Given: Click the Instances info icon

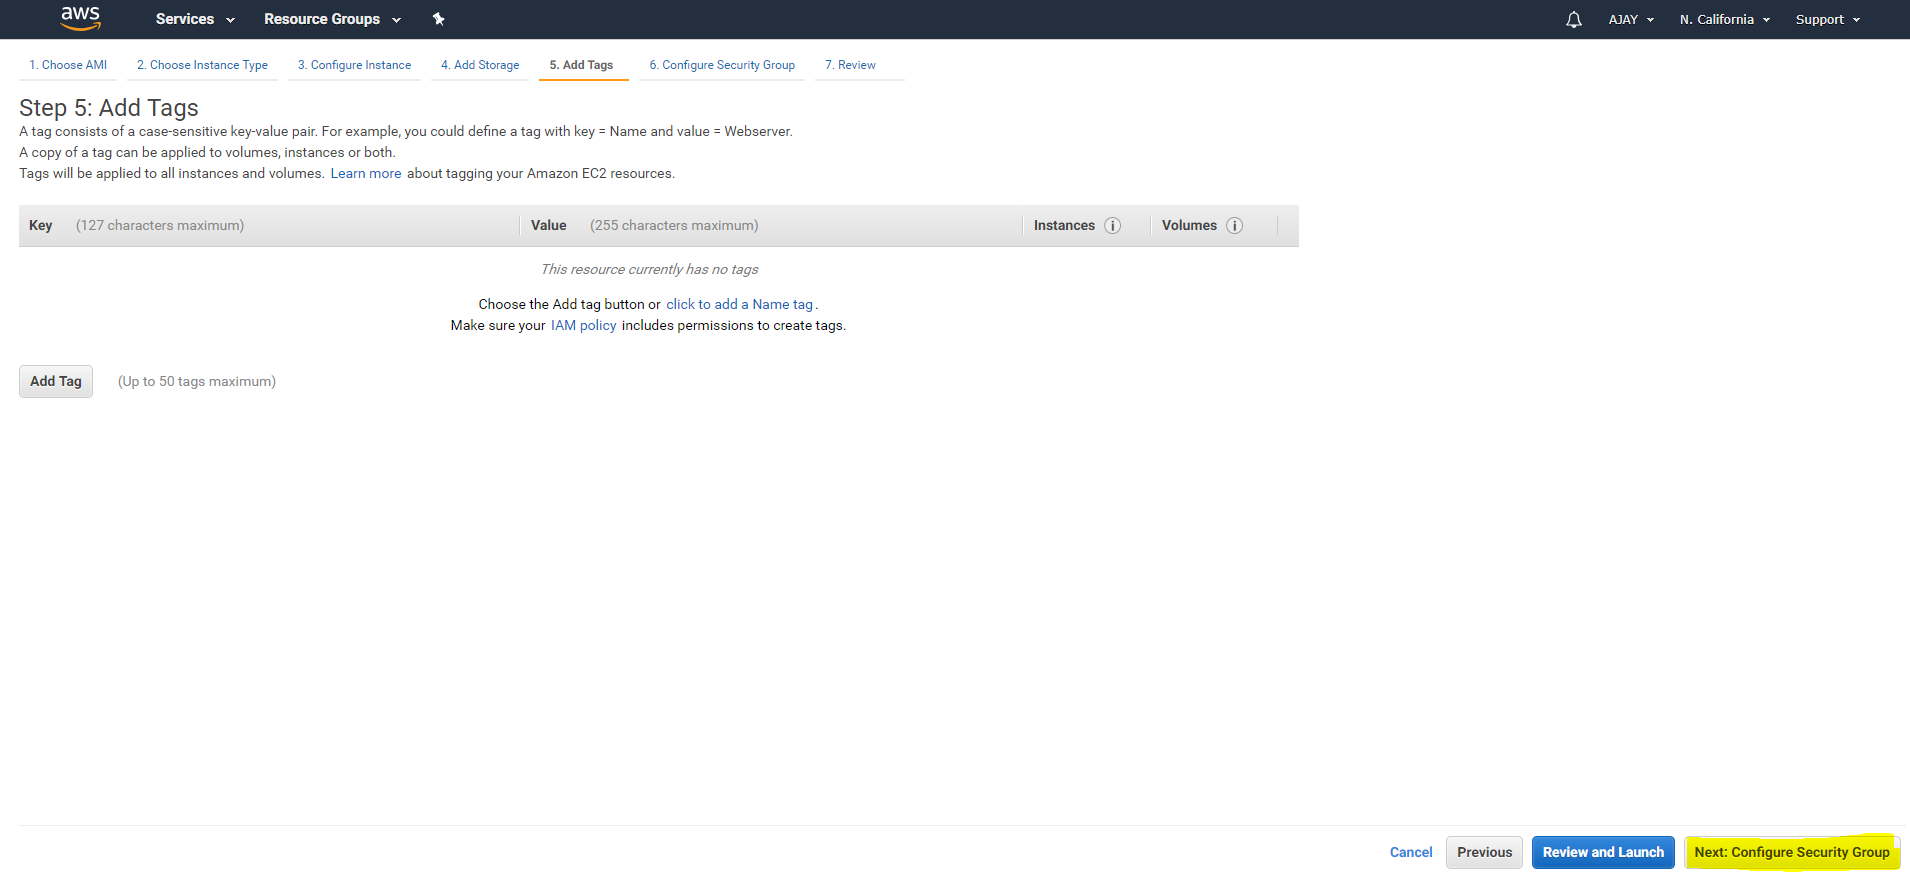Looking at the screenshot, I should (1112, 226).
